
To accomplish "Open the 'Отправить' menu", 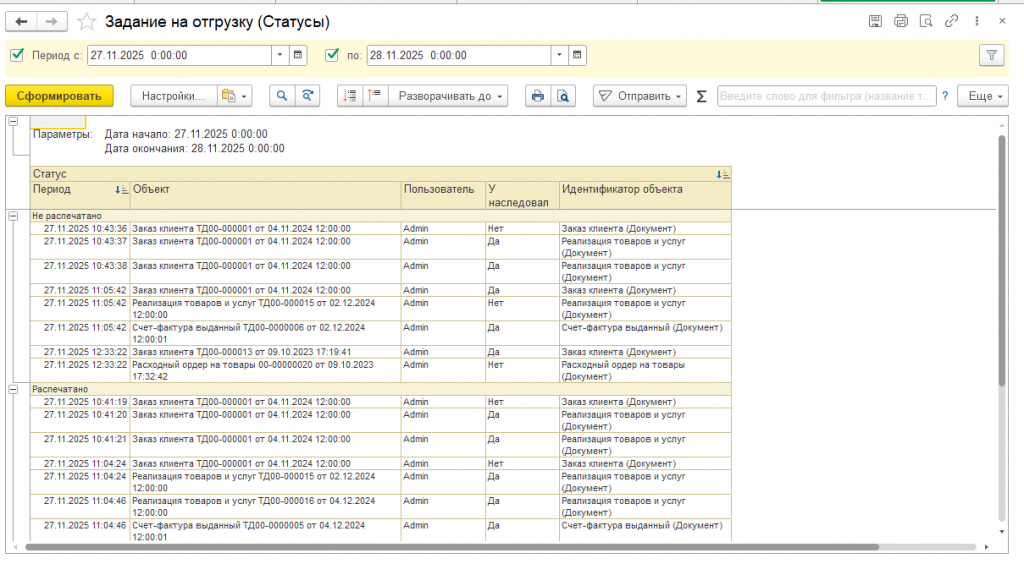I will click(639, 96).
